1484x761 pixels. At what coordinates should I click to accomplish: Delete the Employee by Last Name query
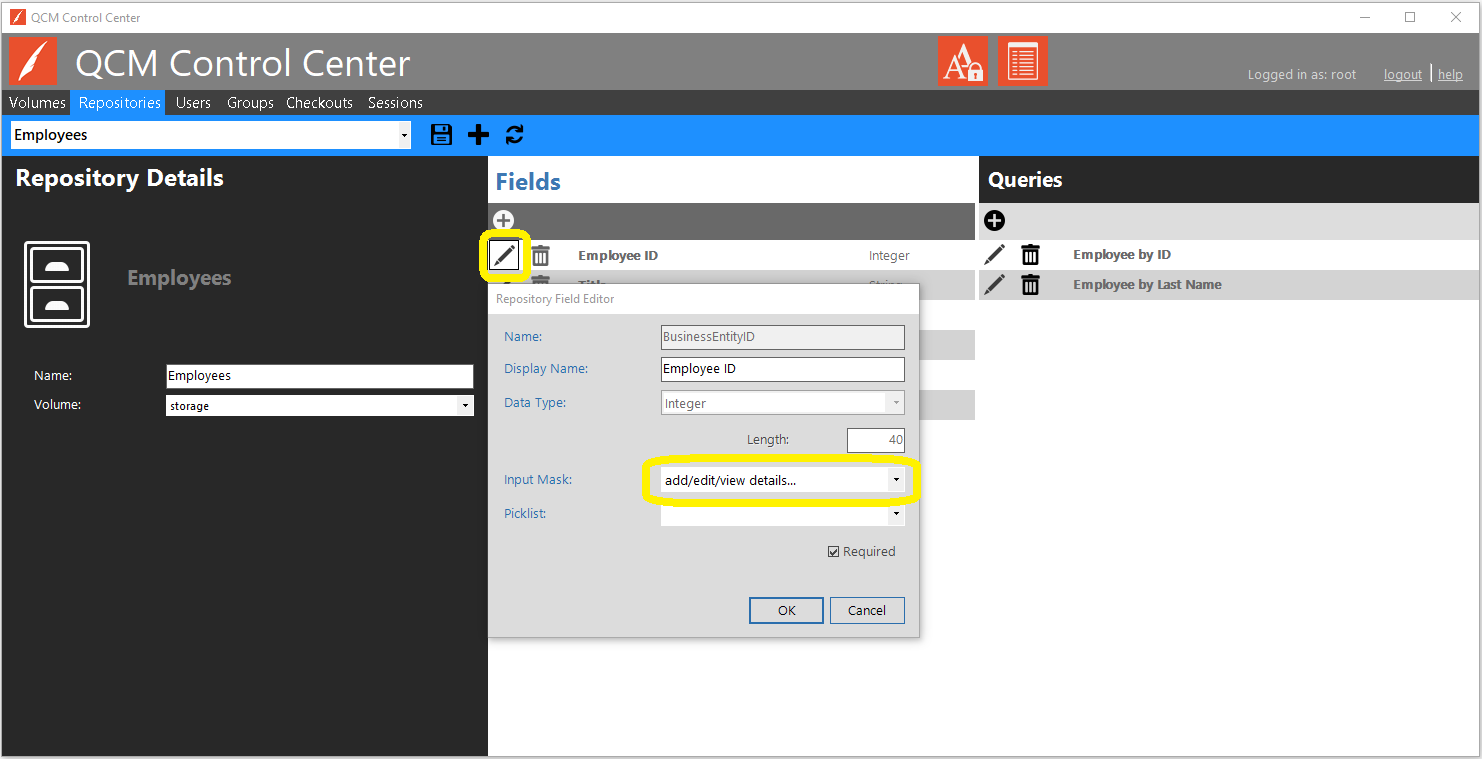(x=1030, y=285)
